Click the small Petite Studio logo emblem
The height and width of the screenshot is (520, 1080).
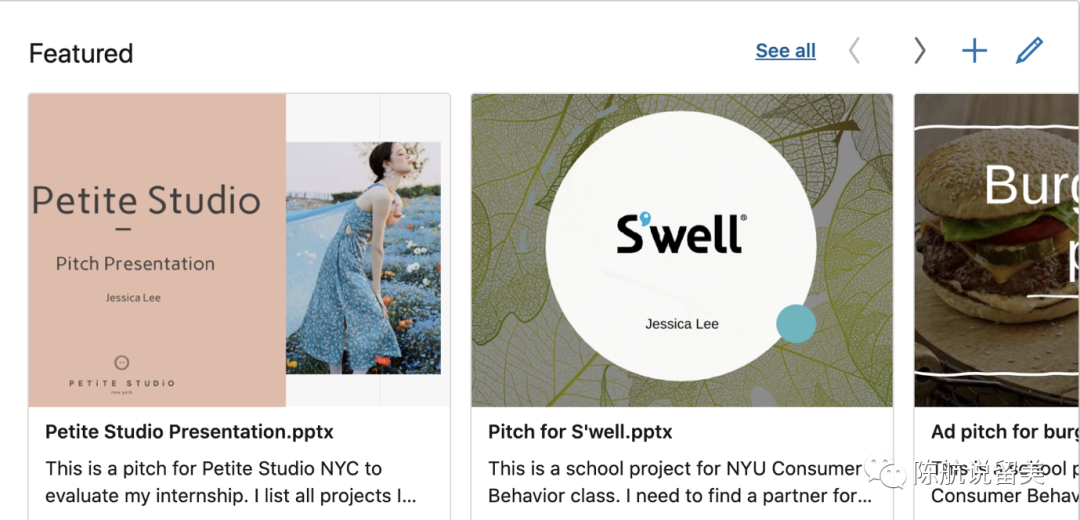[x=122, y=363]
